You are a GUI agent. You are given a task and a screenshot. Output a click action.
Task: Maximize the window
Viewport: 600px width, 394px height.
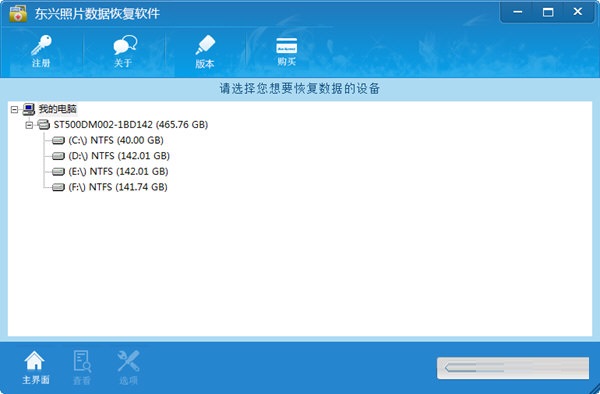[x=548, y=12]
